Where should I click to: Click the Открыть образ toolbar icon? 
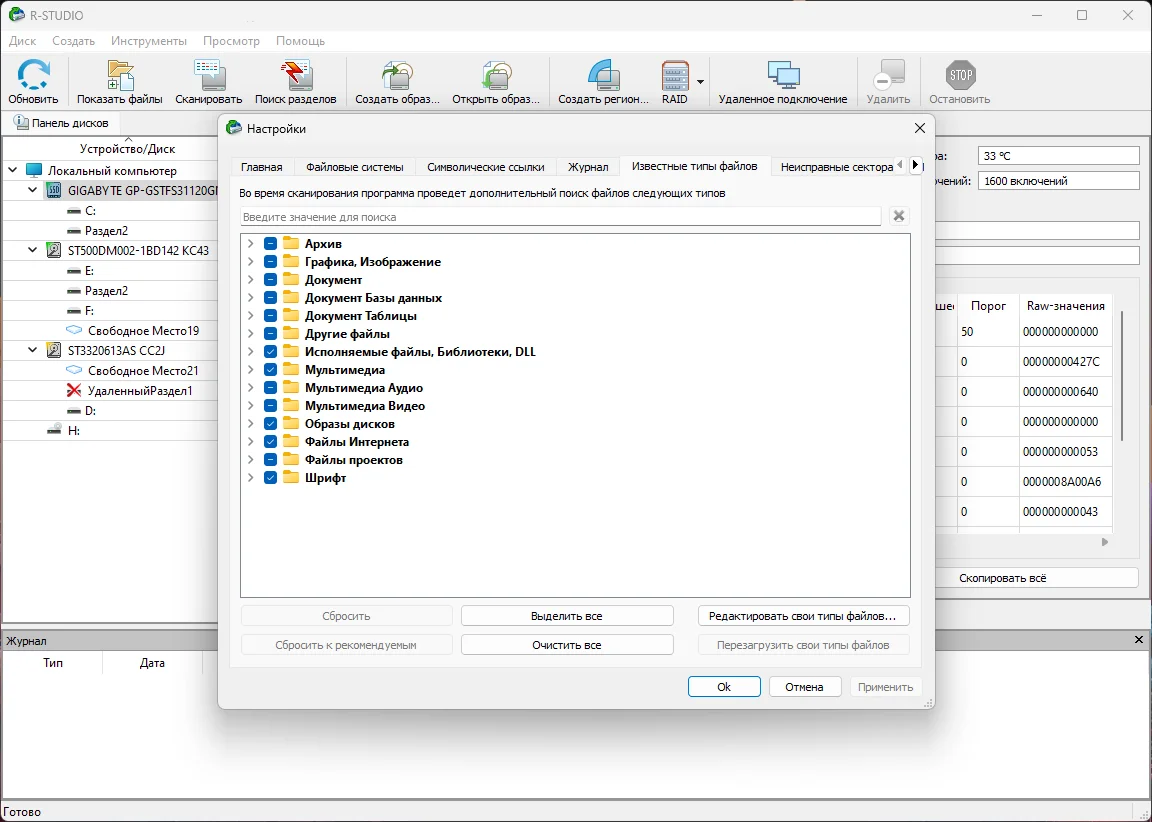[496, 77]
